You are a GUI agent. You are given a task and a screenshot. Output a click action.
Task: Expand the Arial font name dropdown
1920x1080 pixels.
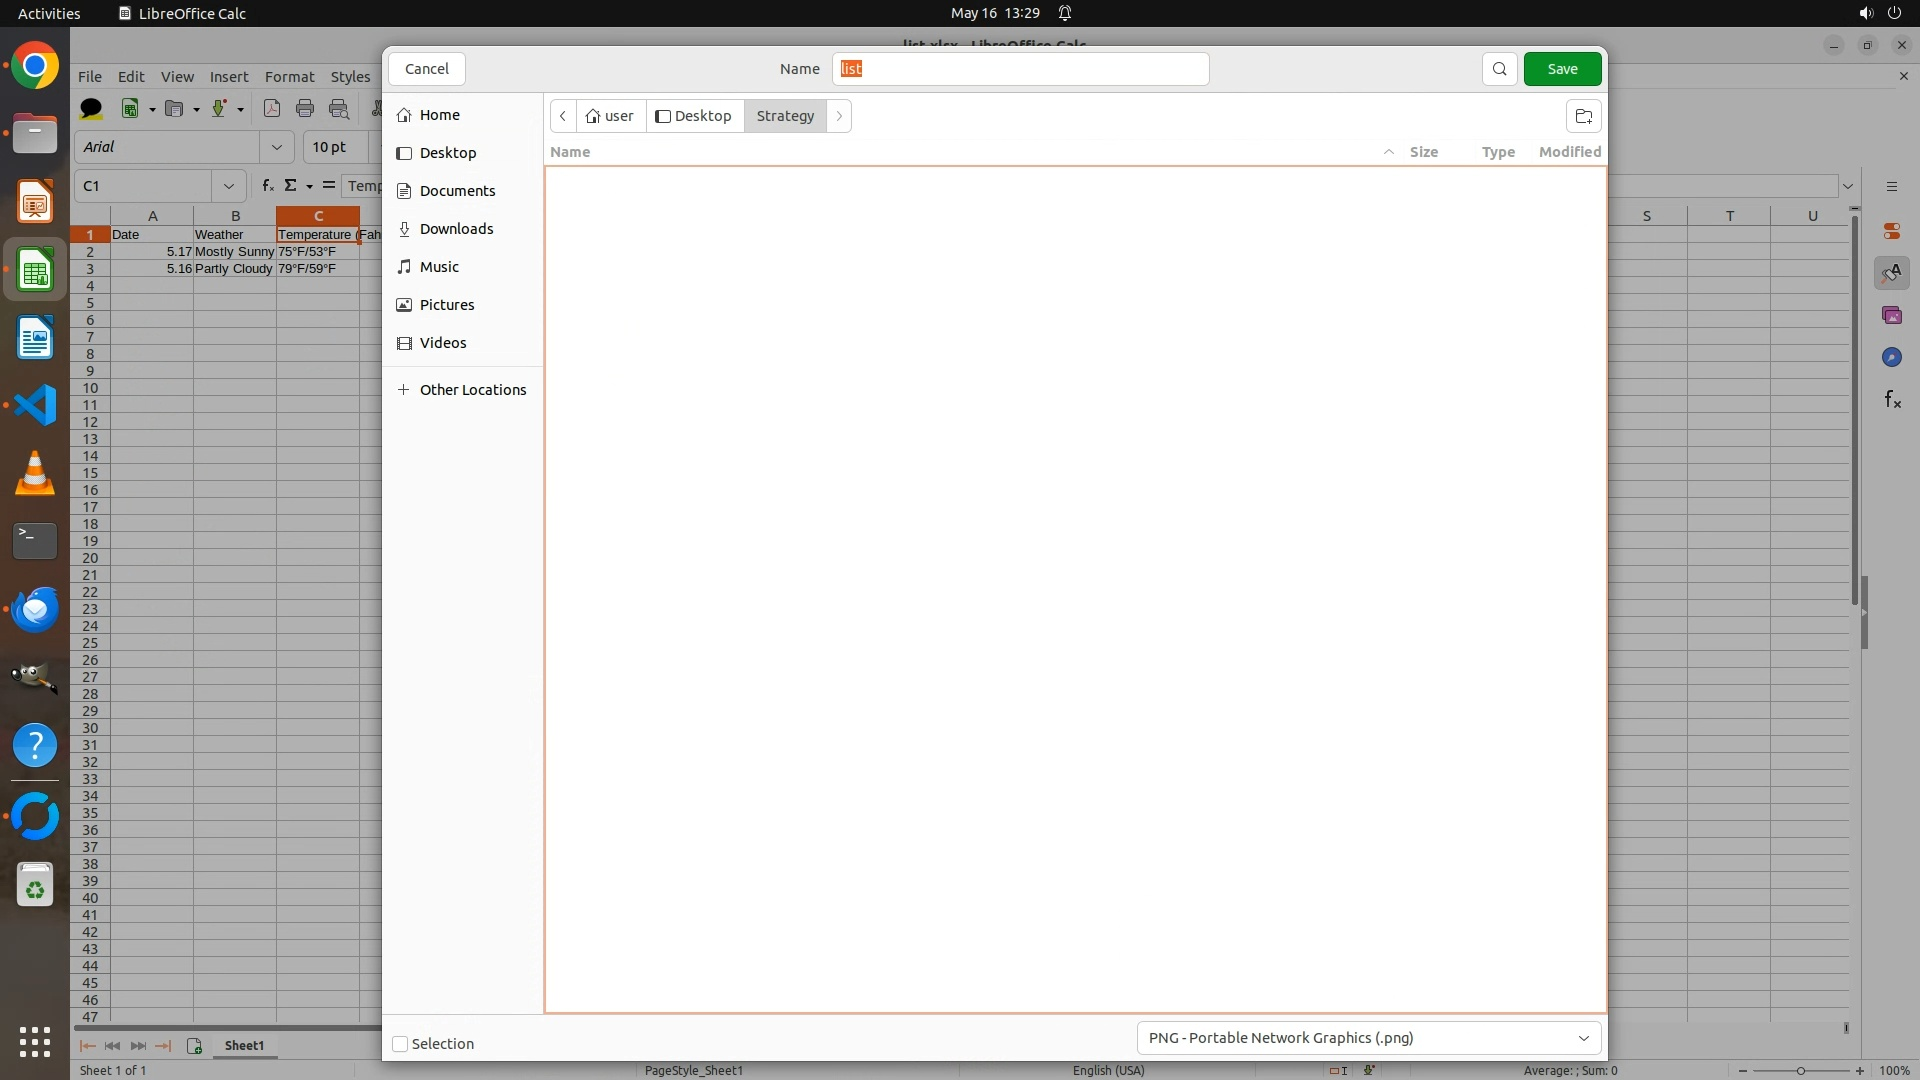[x=276, y=147]
